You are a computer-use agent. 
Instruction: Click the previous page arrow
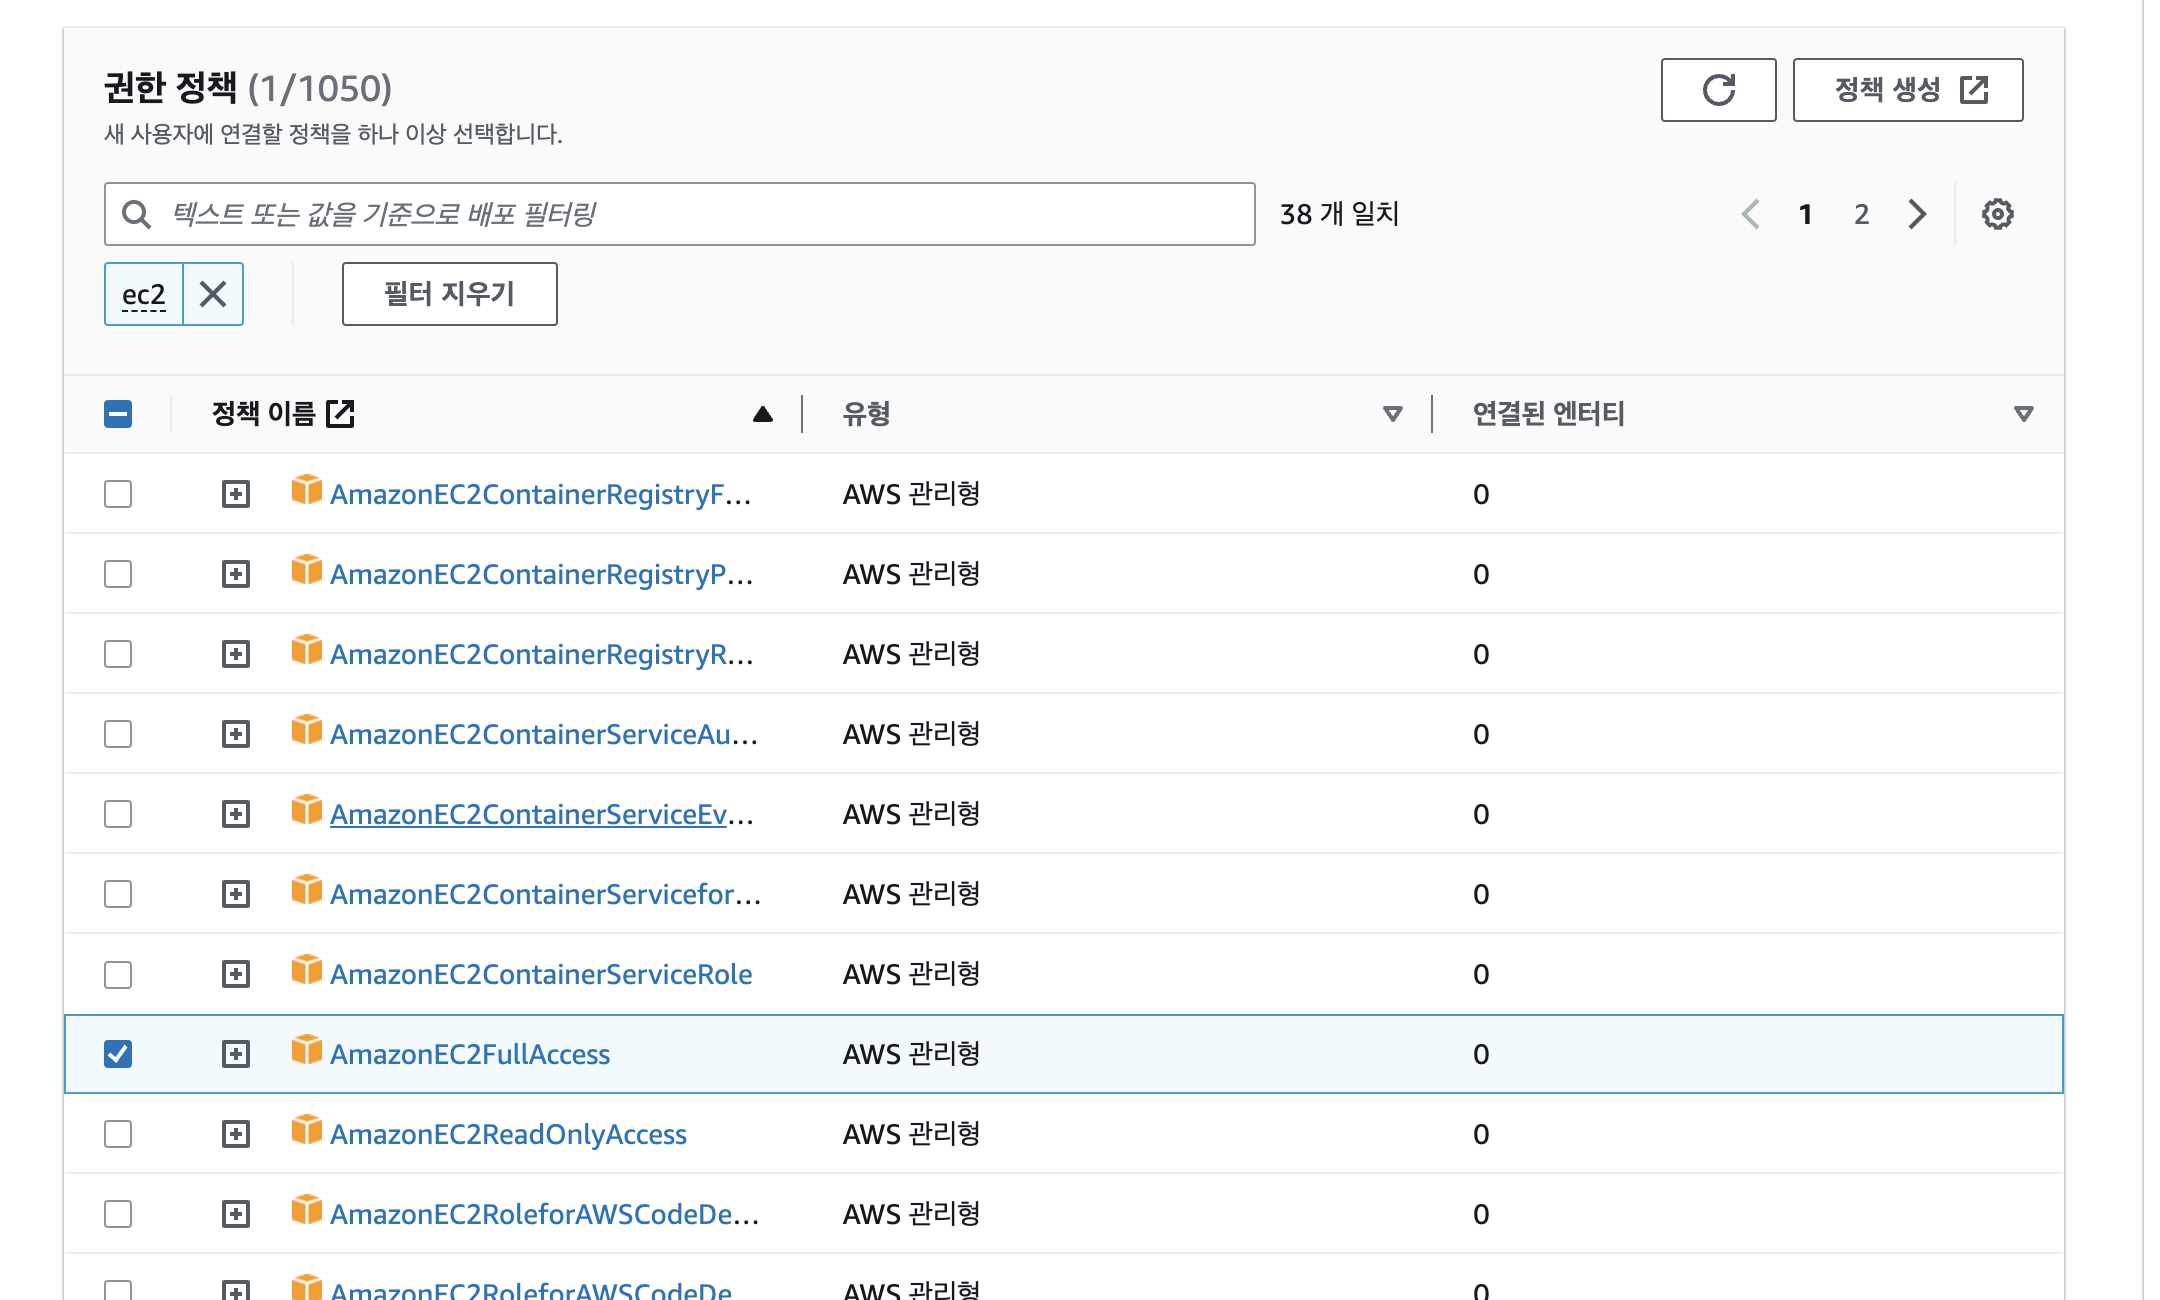click(1750, 214)
